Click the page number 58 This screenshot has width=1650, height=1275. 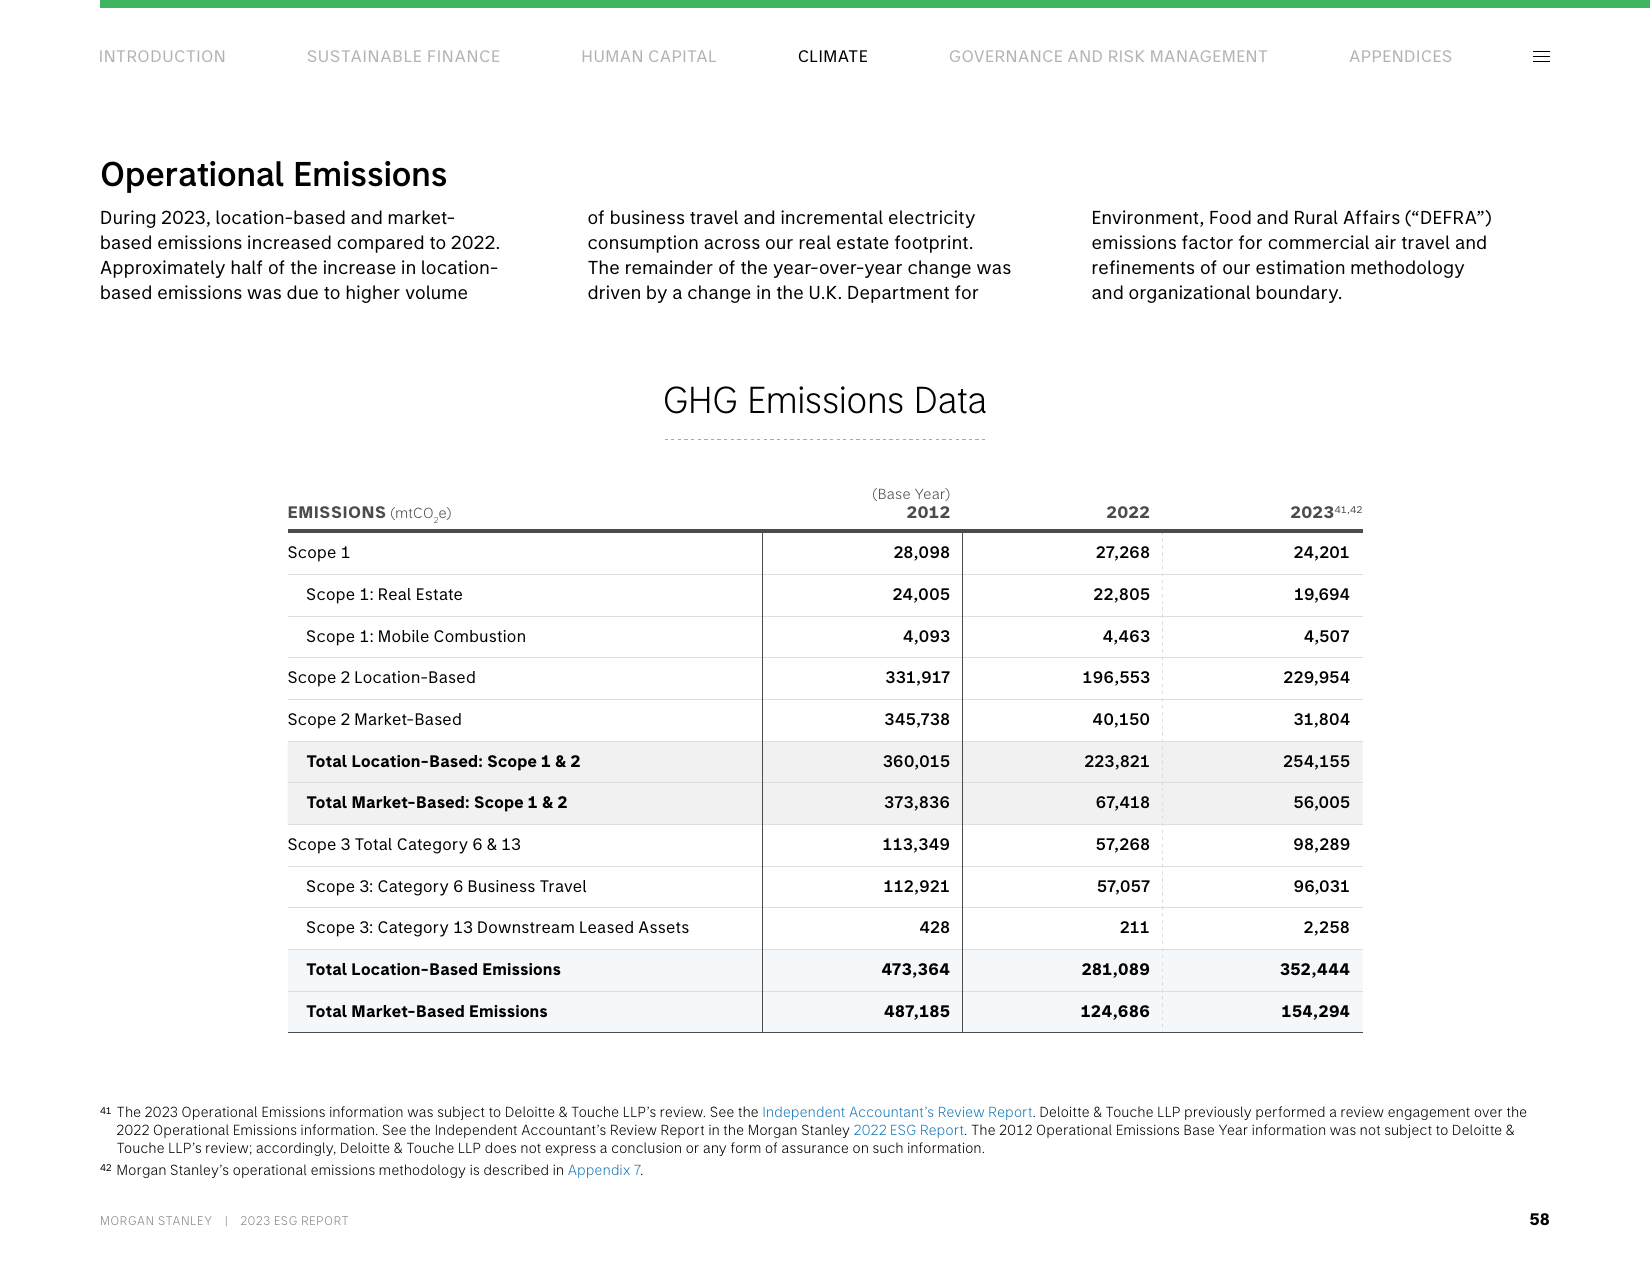click(x=1539, y=1220)
